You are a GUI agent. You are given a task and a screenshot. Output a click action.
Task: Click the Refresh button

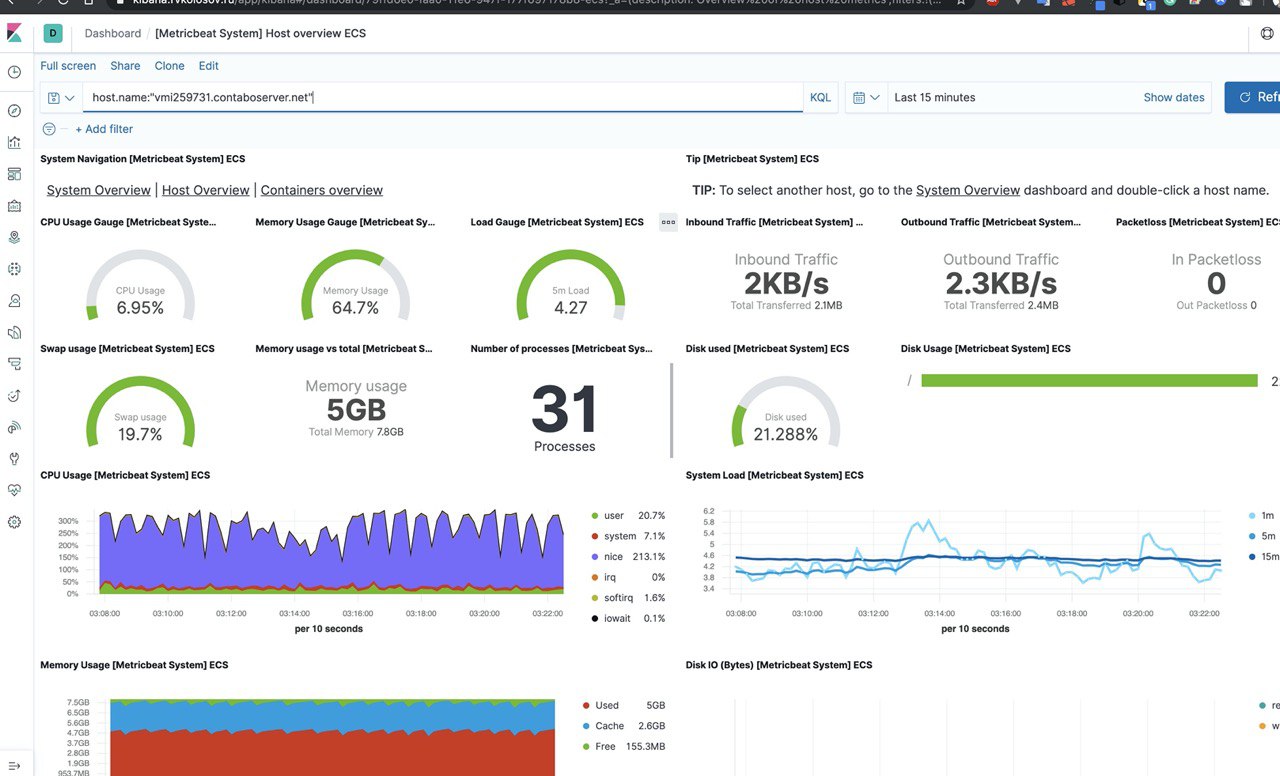[1252, 97]
